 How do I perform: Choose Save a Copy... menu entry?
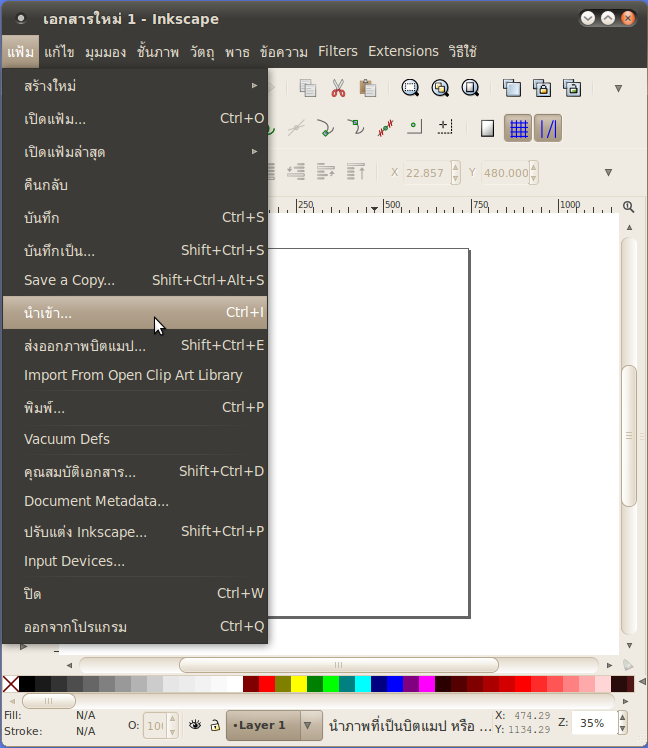(135, 280)
